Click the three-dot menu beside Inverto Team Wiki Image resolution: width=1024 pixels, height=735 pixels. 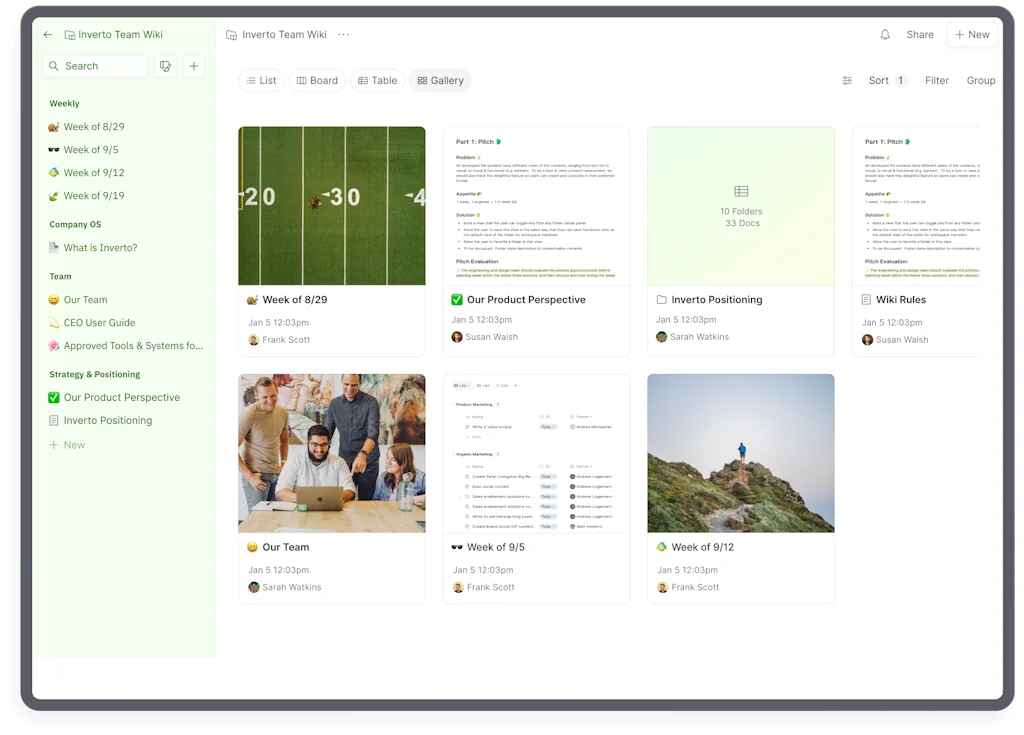(x=344, y=35)
